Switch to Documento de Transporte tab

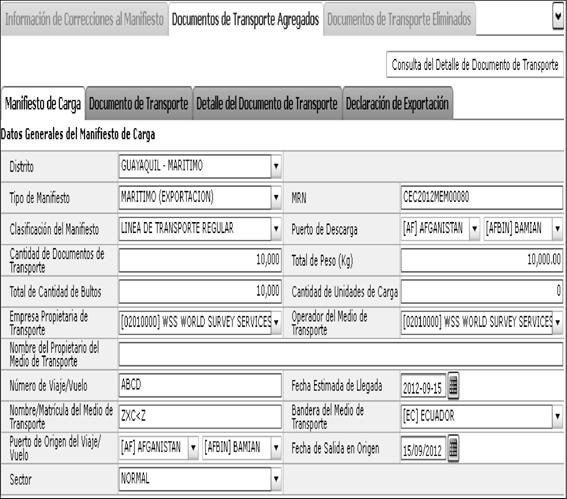(139, 103)
